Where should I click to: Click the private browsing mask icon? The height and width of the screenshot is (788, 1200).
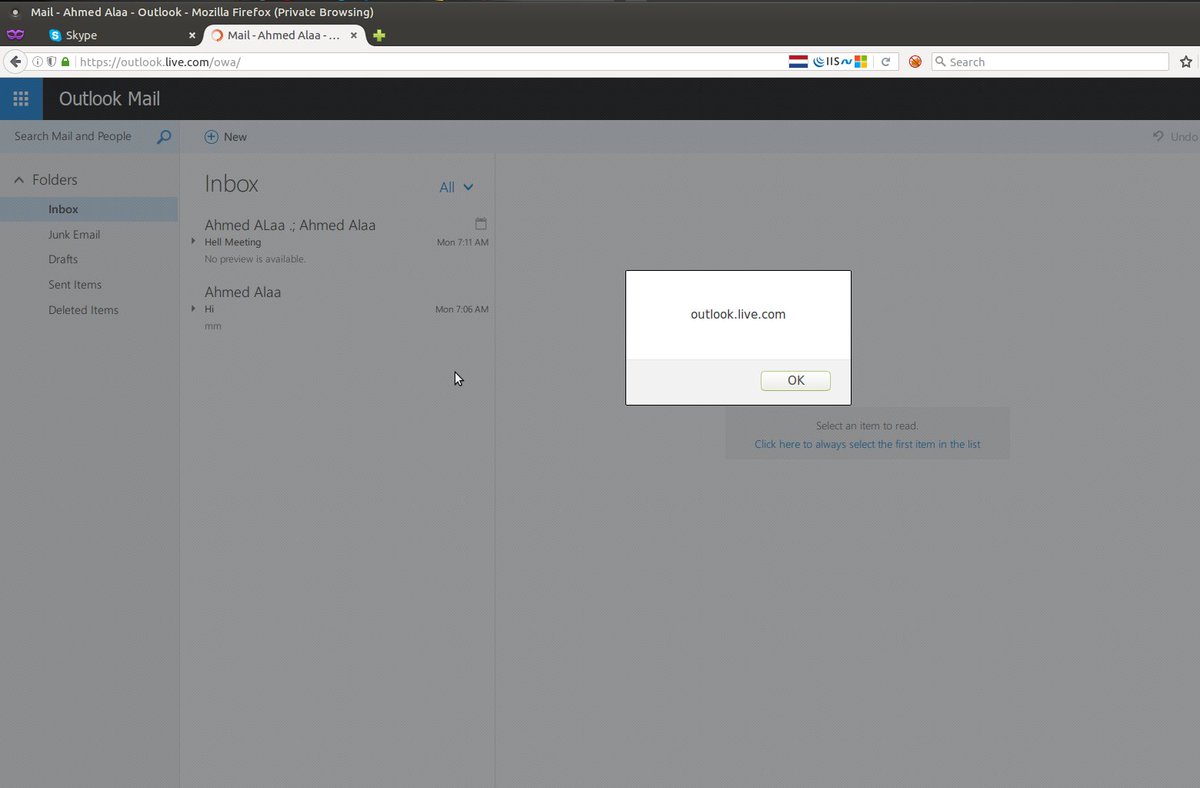point(15,35)
